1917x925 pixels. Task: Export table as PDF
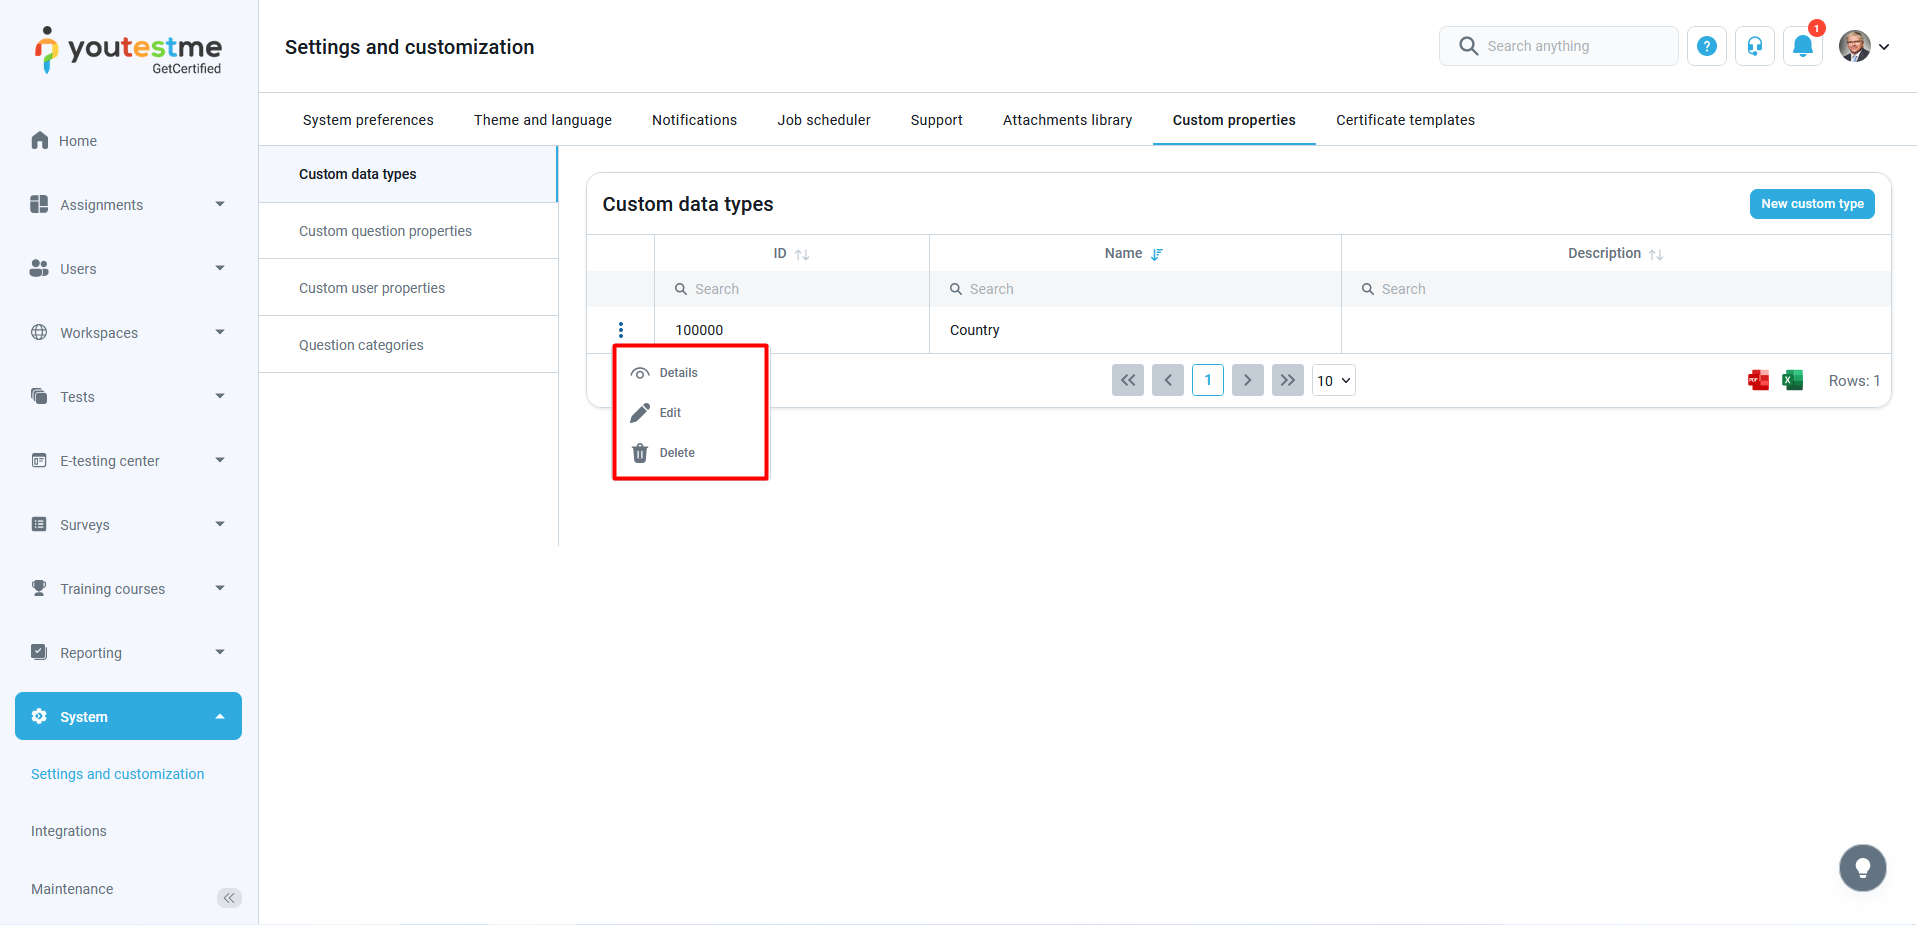(x=1758, y=380)
